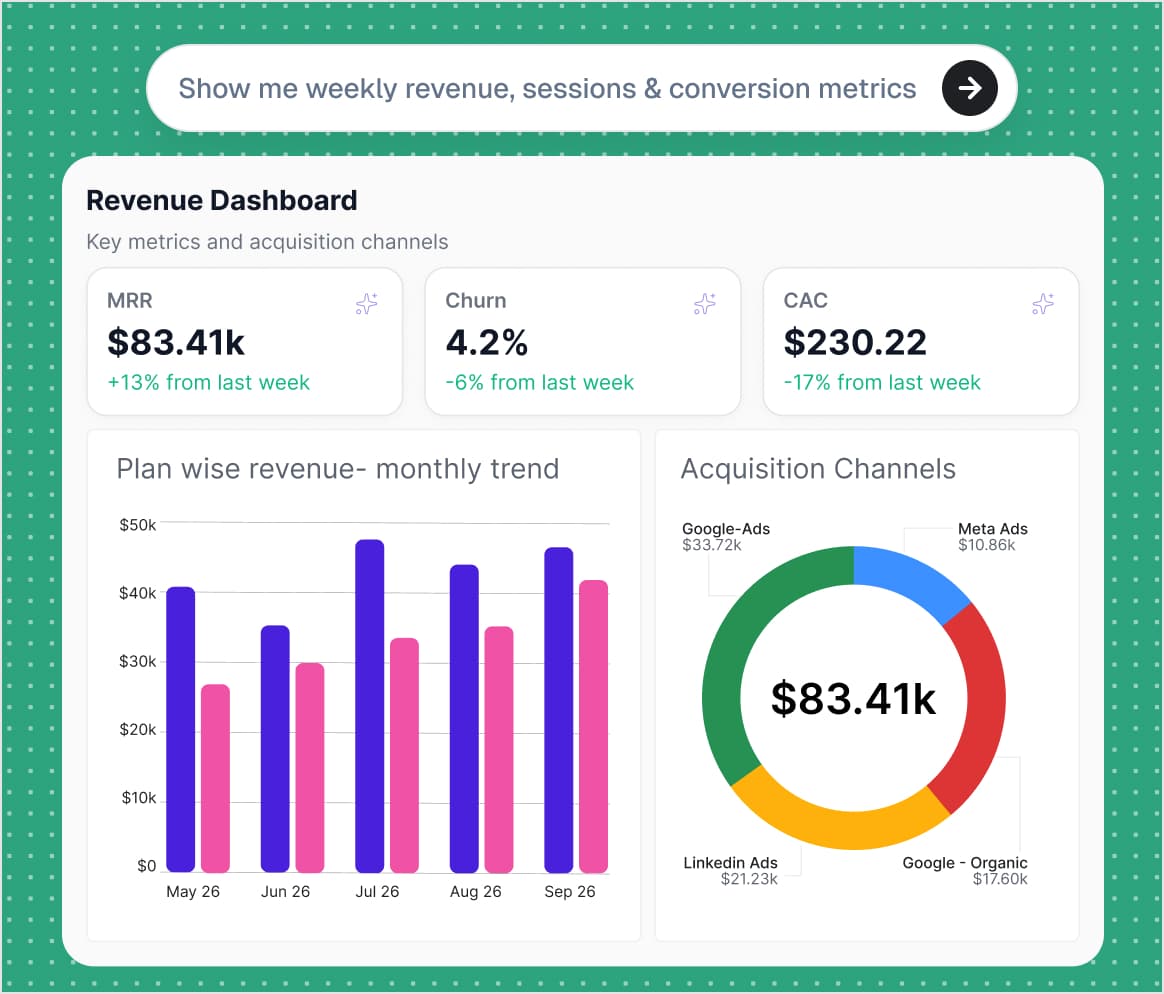Click '-17% from last week' text

pos(882,382)
